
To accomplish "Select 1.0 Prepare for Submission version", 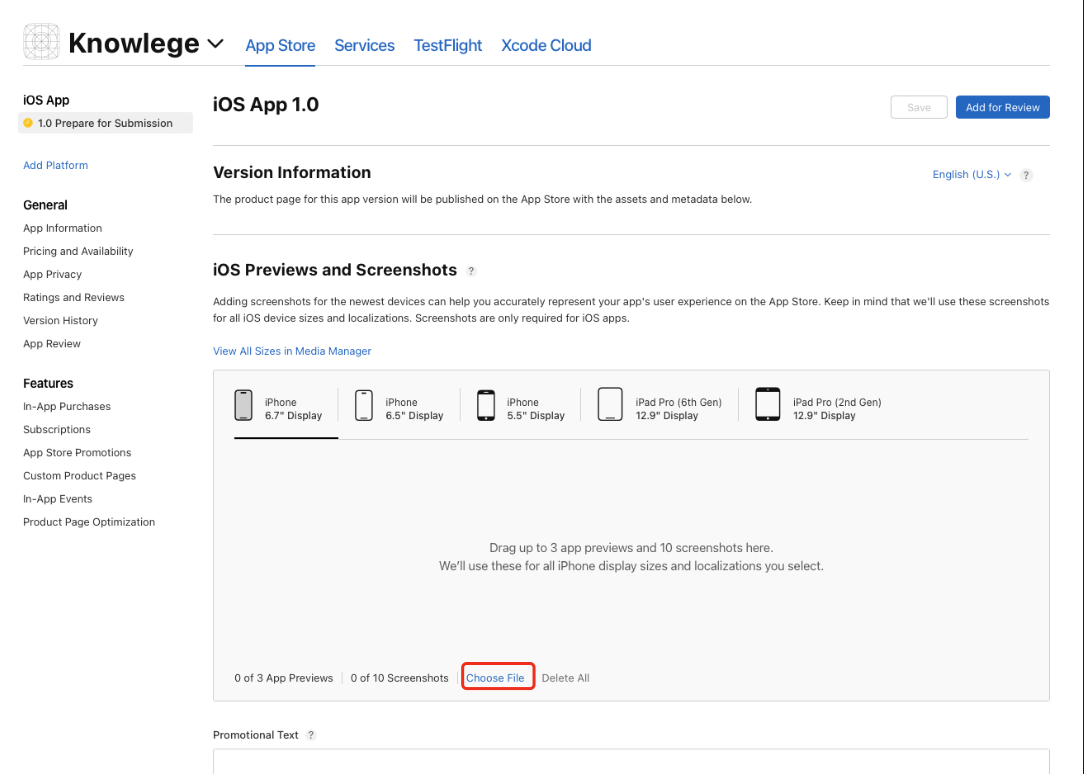I will coord(105,123).
